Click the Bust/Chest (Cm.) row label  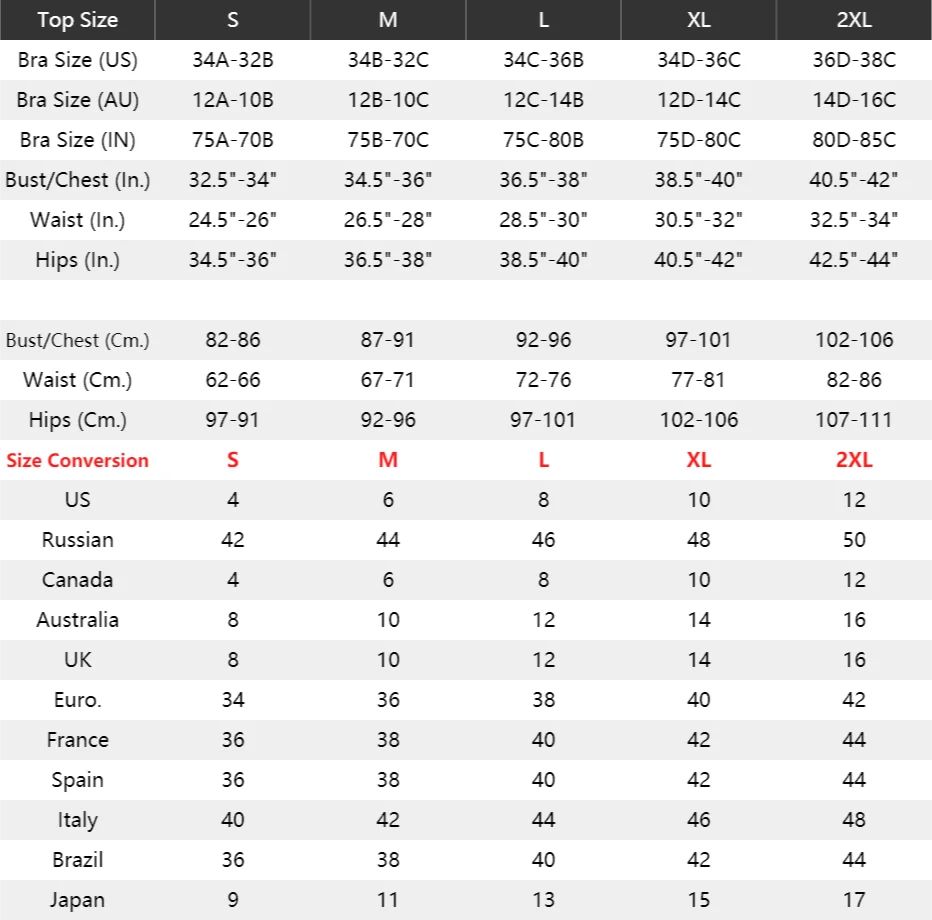pyautogui.click(x=77, y=341)
